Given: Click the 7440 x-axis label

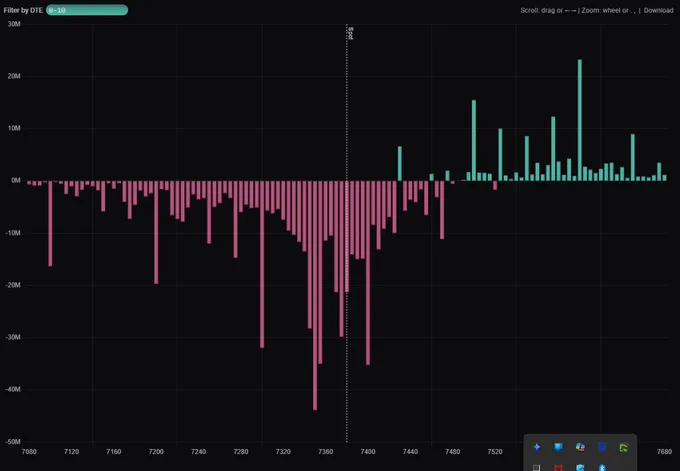Looking at the screenshot, I should [x=410, y=451].
